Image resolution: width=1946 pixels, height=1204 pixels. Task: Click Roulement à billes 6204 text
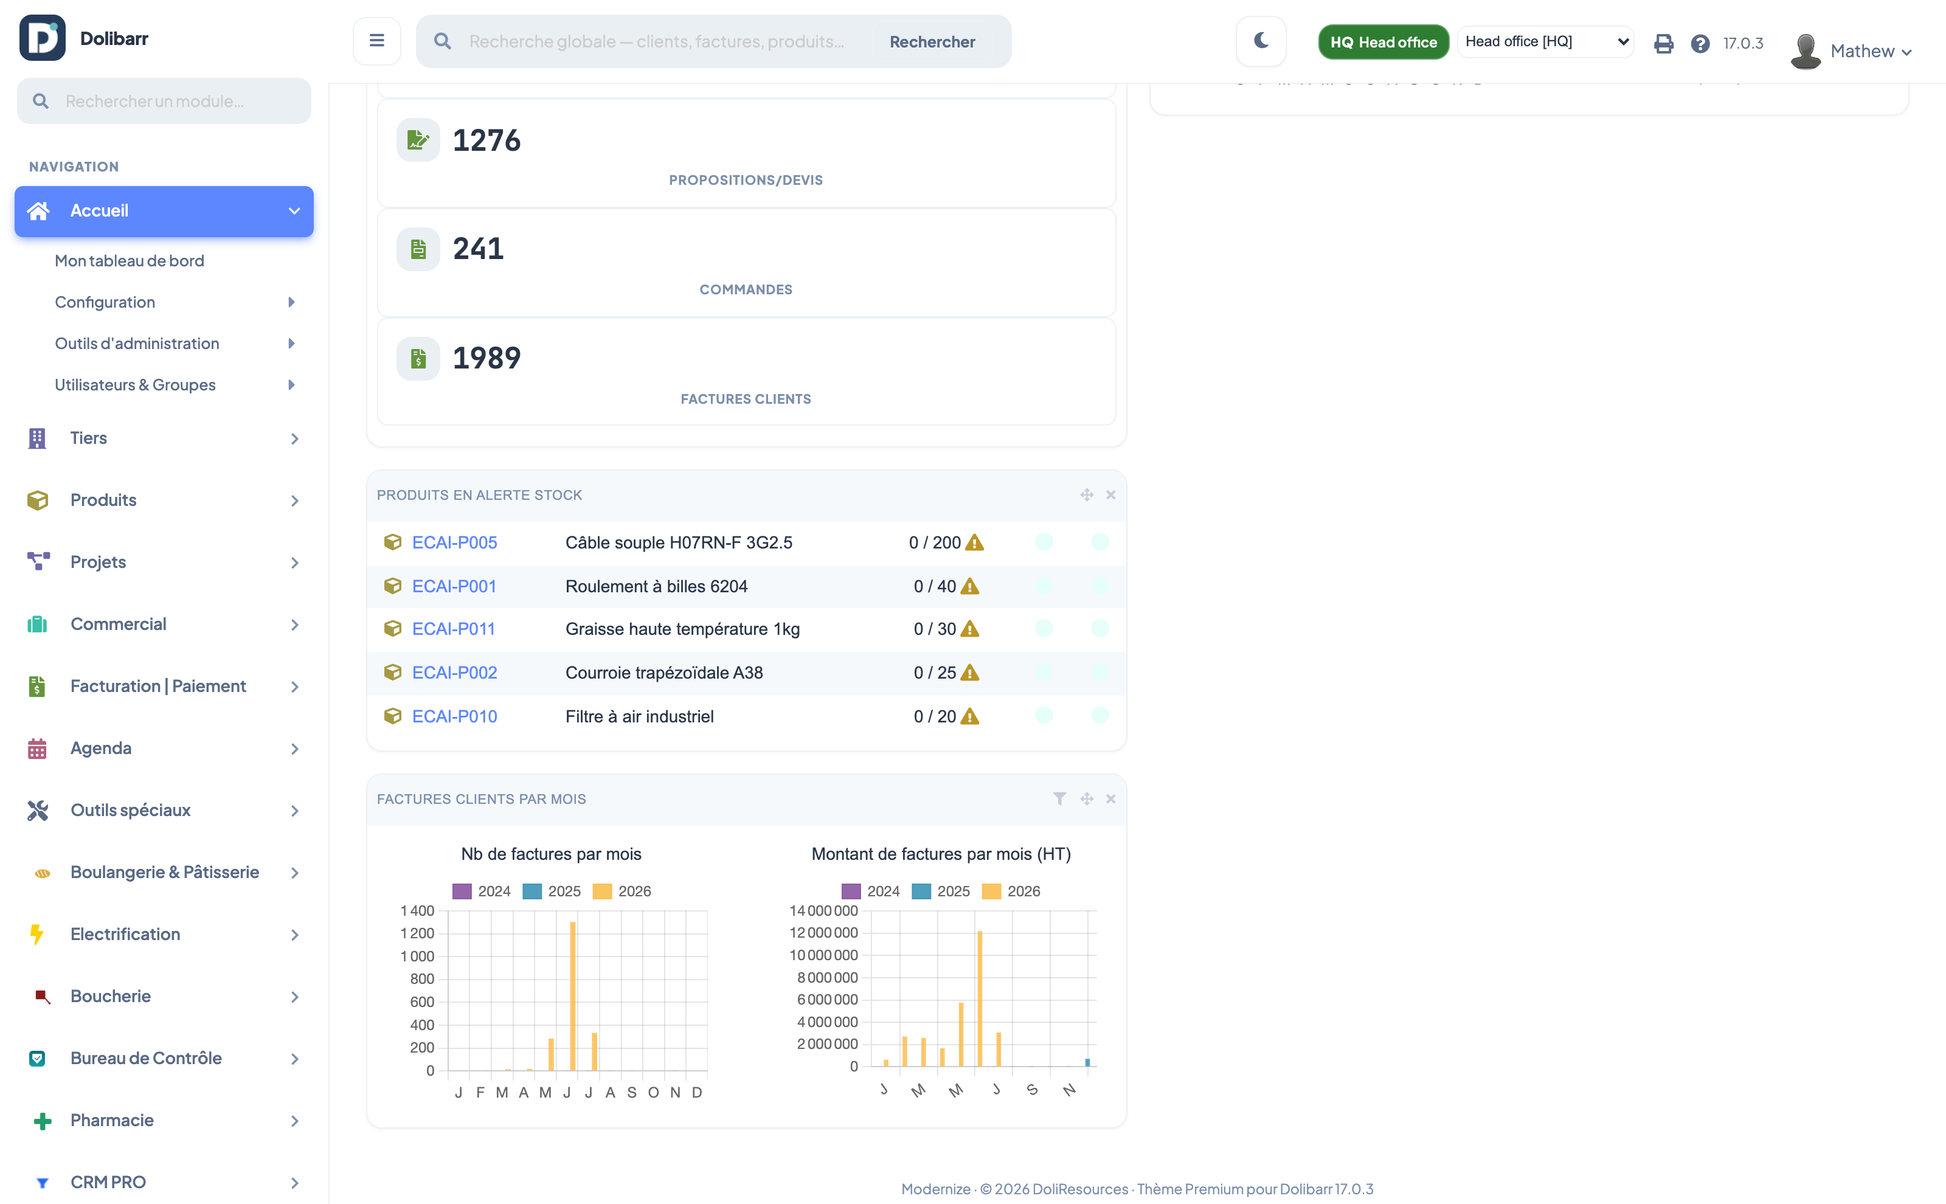coord(656,586)
